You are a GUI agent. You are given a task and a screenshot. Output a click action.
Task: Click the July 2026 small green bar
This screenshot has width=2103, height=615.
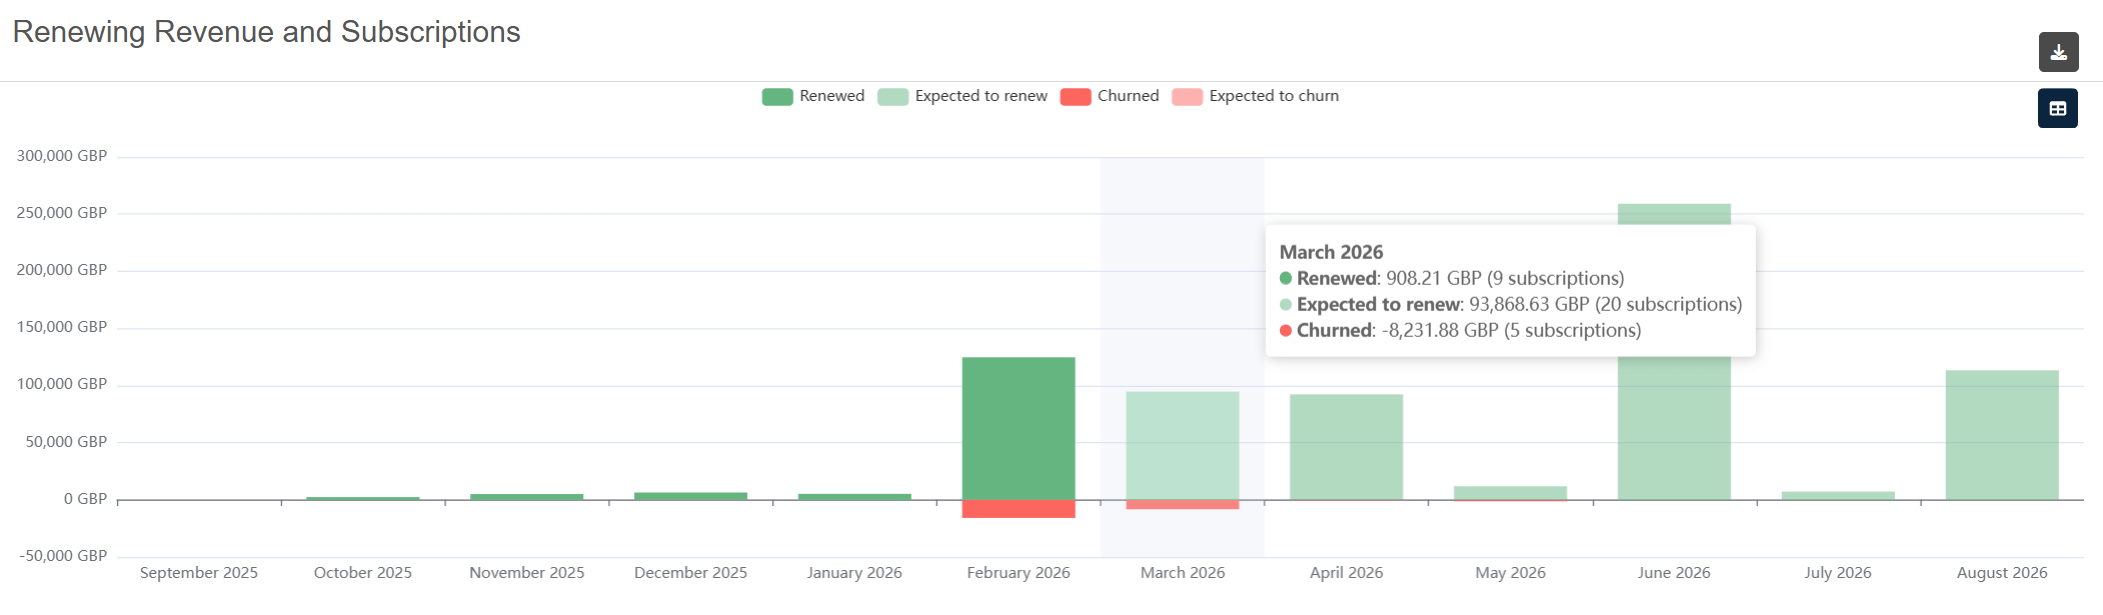click(x=1838, y=495)
